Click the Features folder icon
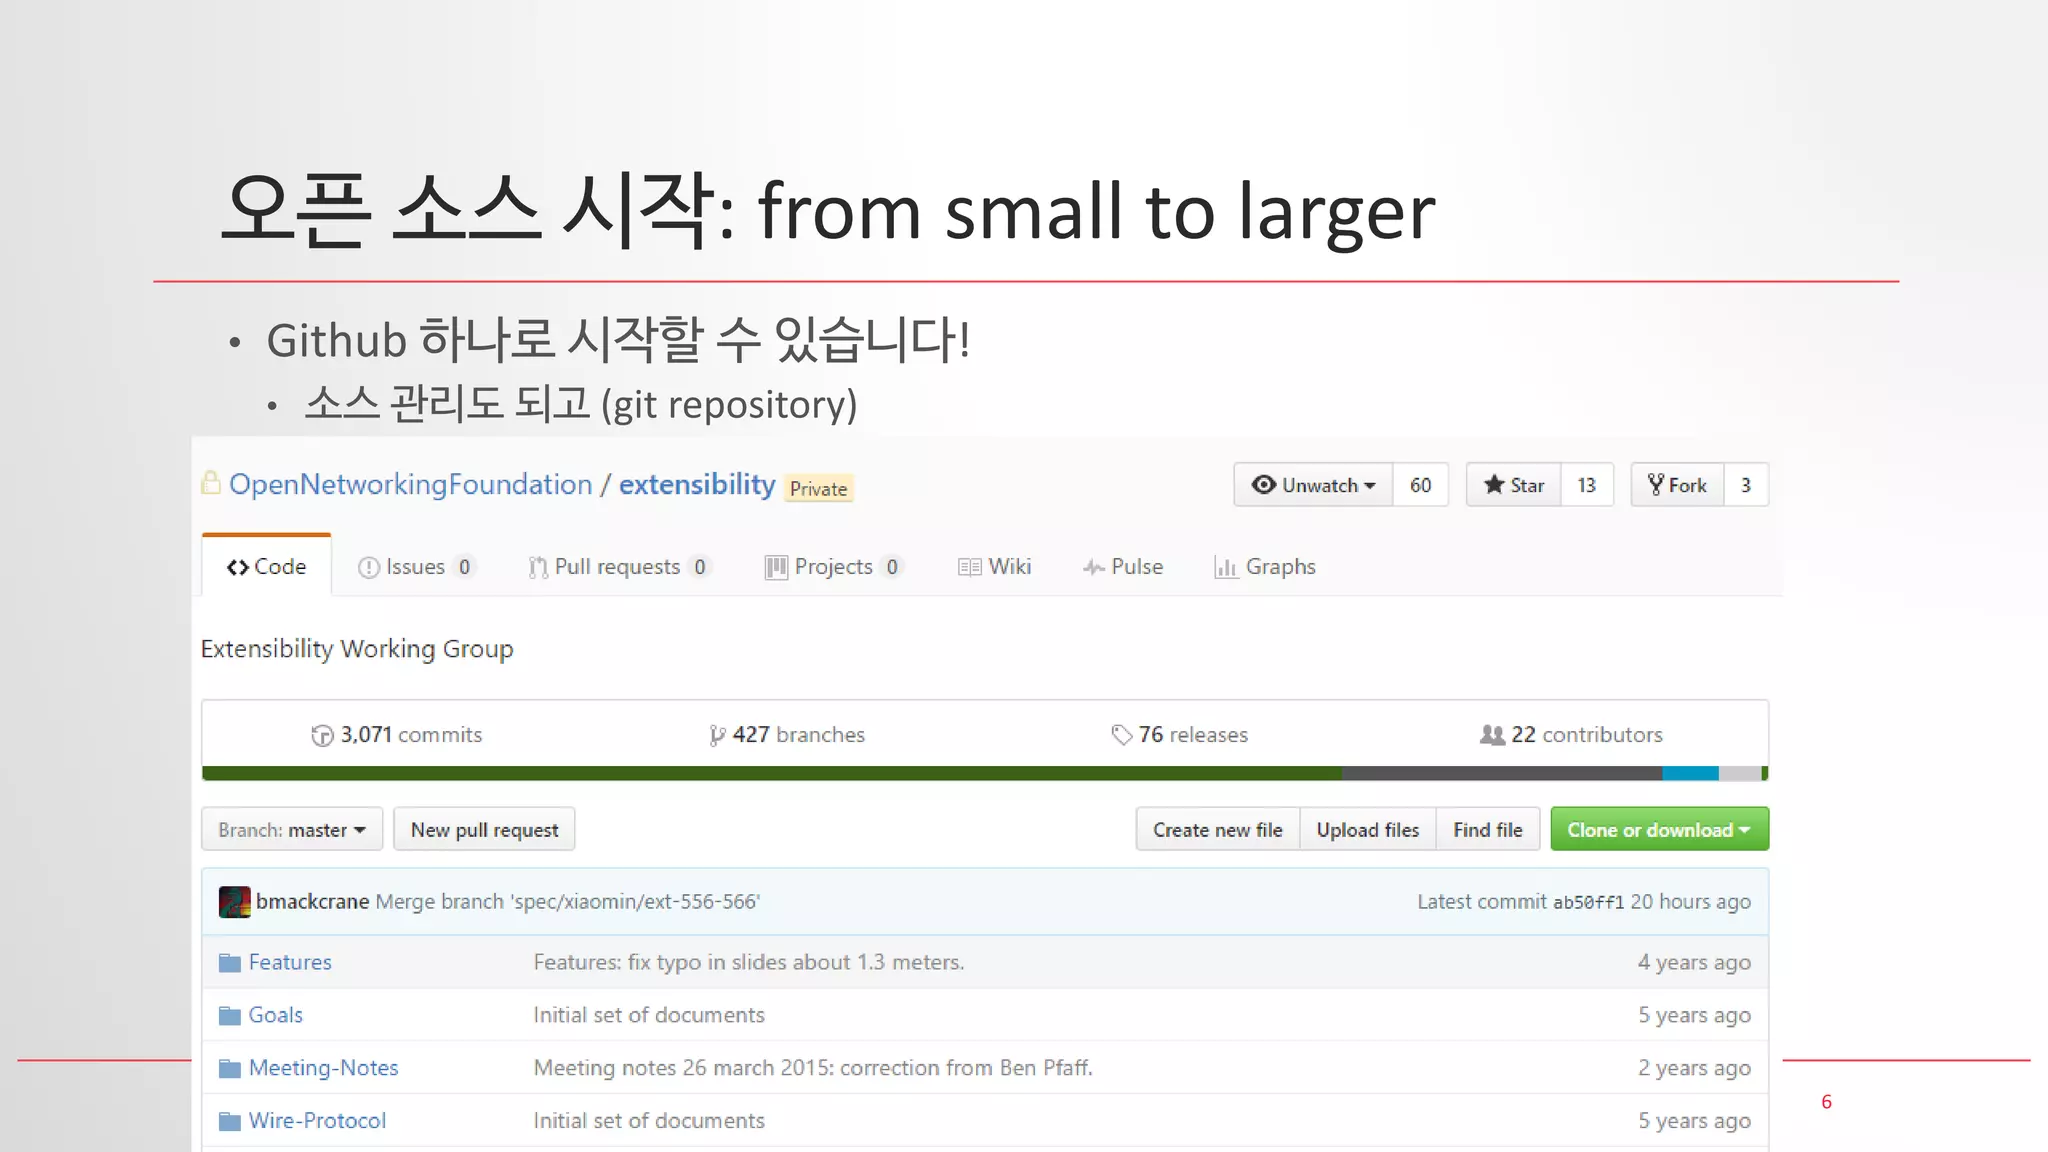Viewport: 2048px width, 1152px height. pos(230,963)
